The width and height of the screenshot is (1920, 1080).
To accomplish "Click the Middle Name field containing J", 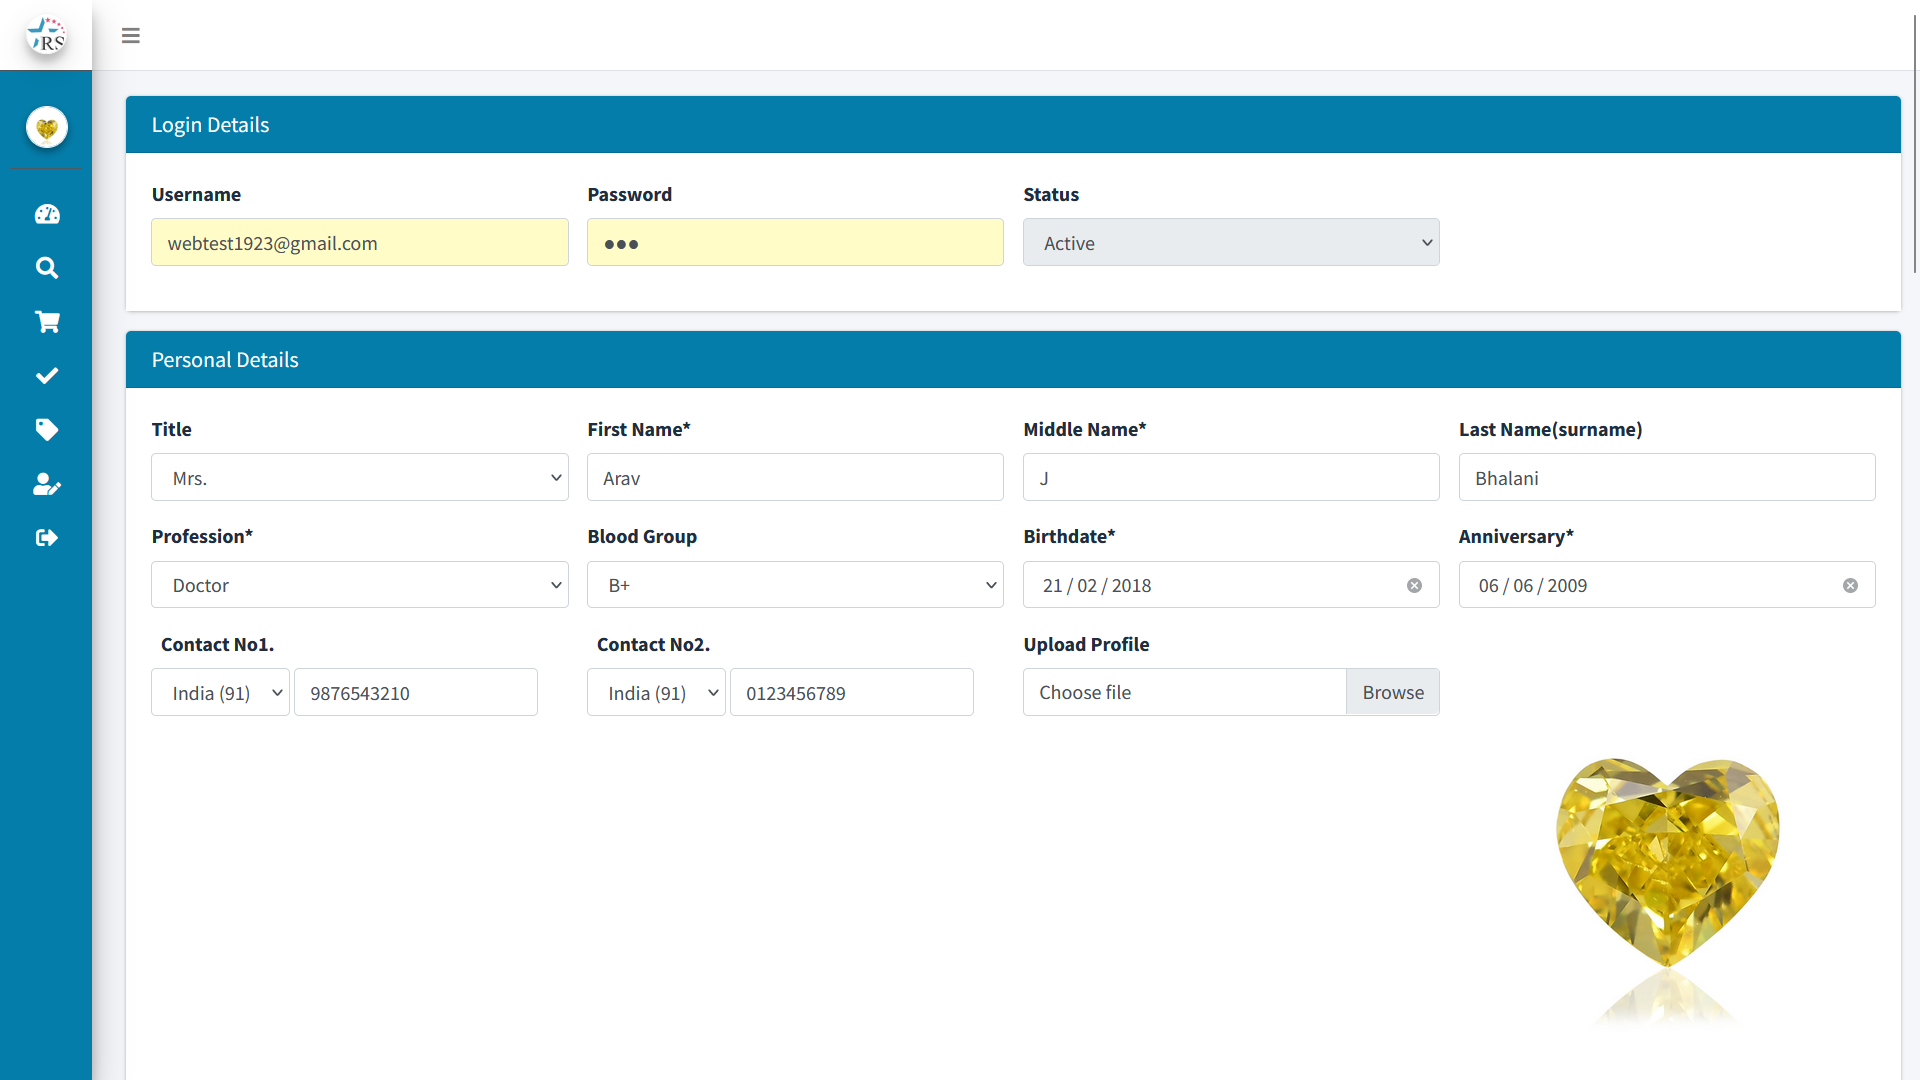I will tap(1231, 478).
